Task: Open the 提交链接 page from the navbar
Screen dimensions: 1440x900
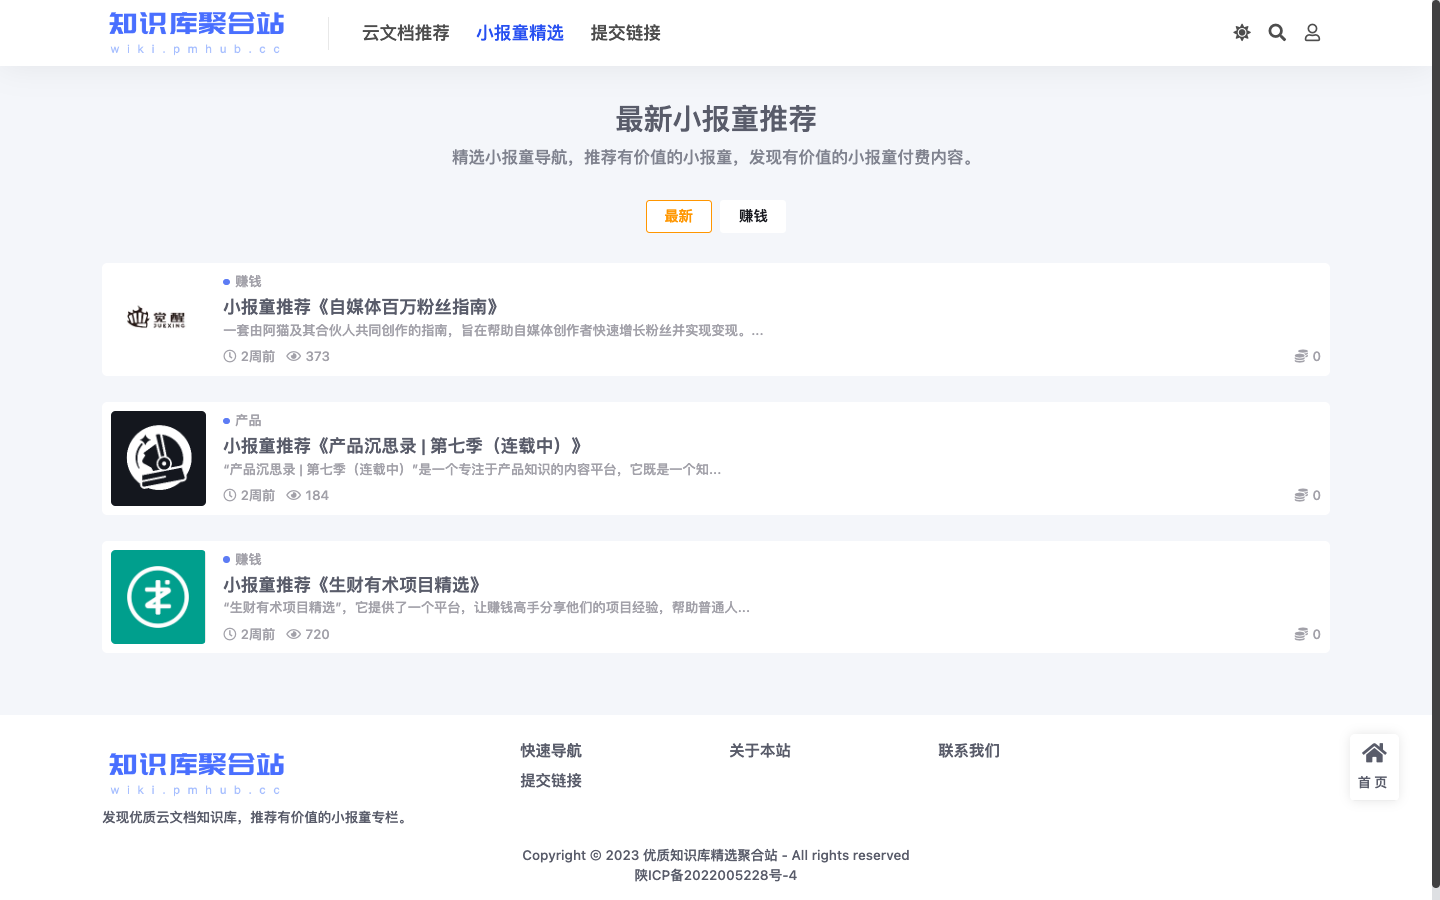Action: coord(624,32)
